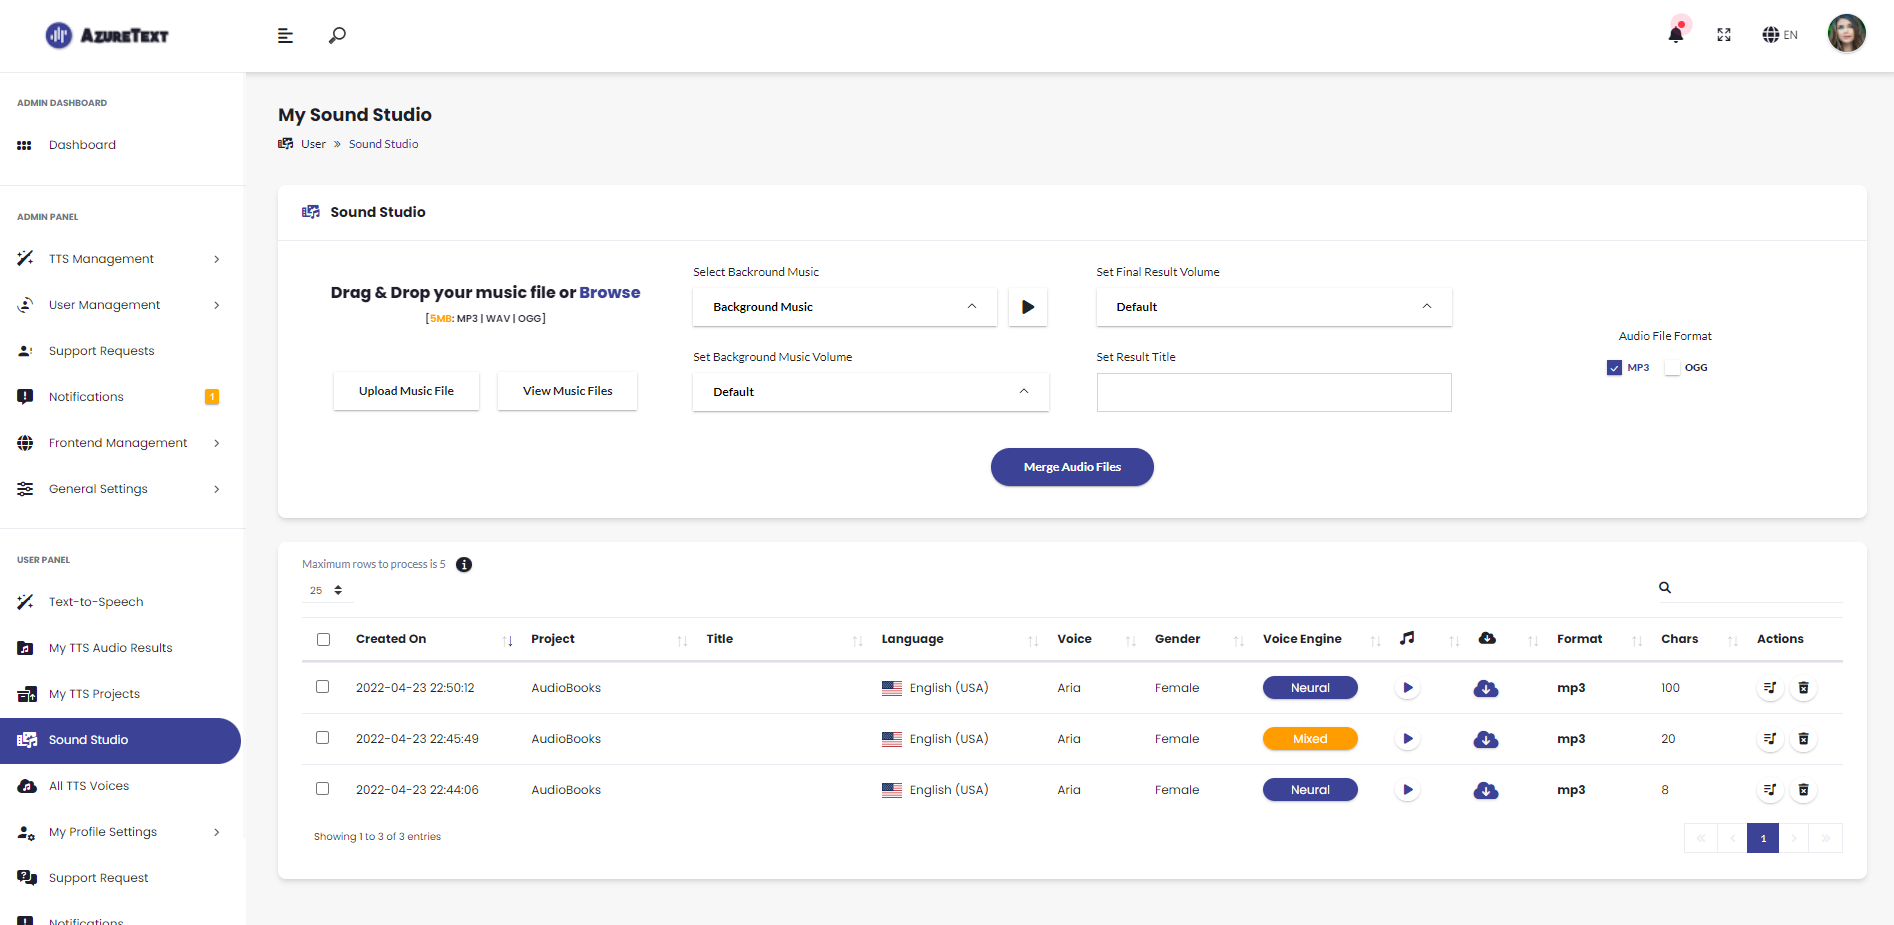Select the 22:50:12 AudioBooks row checkbox
1894x925 pixels.
pyautogui.click(x=322, y=687)
